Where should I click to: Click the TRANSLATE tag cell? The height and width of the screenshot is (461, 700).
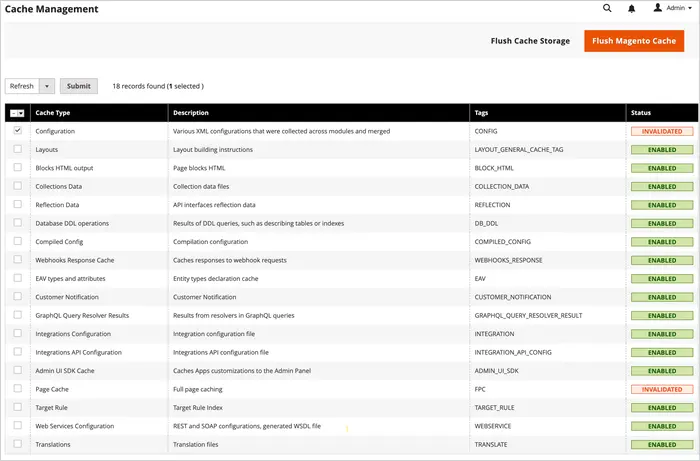coord(491,444)
